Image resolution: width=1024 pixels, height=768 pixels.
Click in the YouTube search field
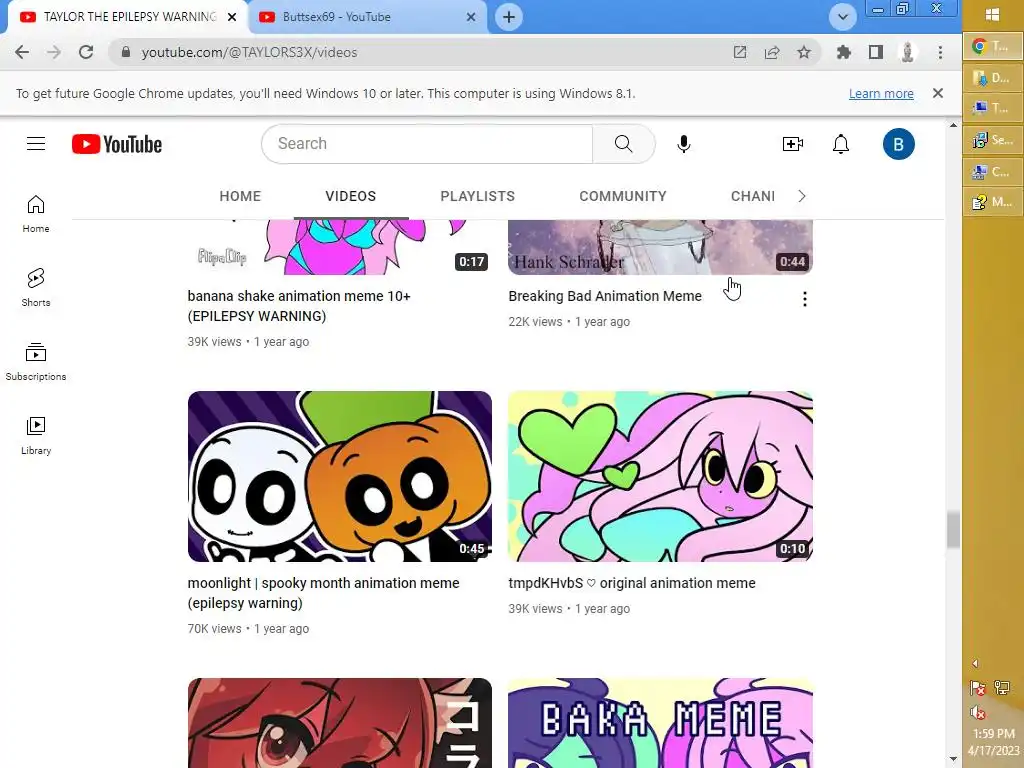pyautogui.click(x=427, y=144)
